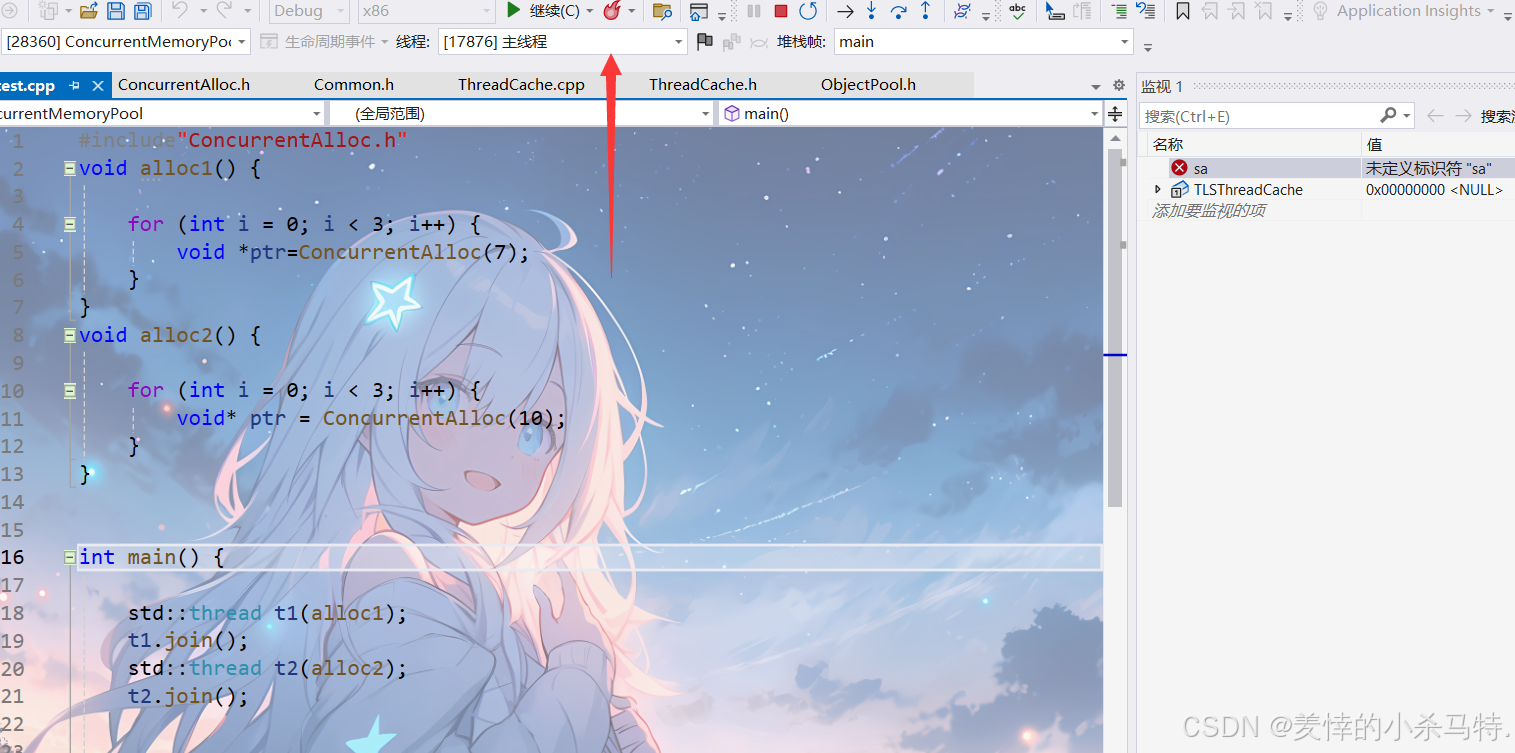Collapse the first for loop outline
1515x753 pixels.
69,224
